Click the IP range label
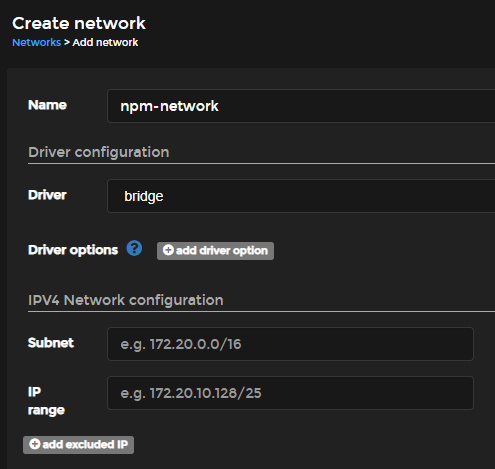 pos(46,401)
